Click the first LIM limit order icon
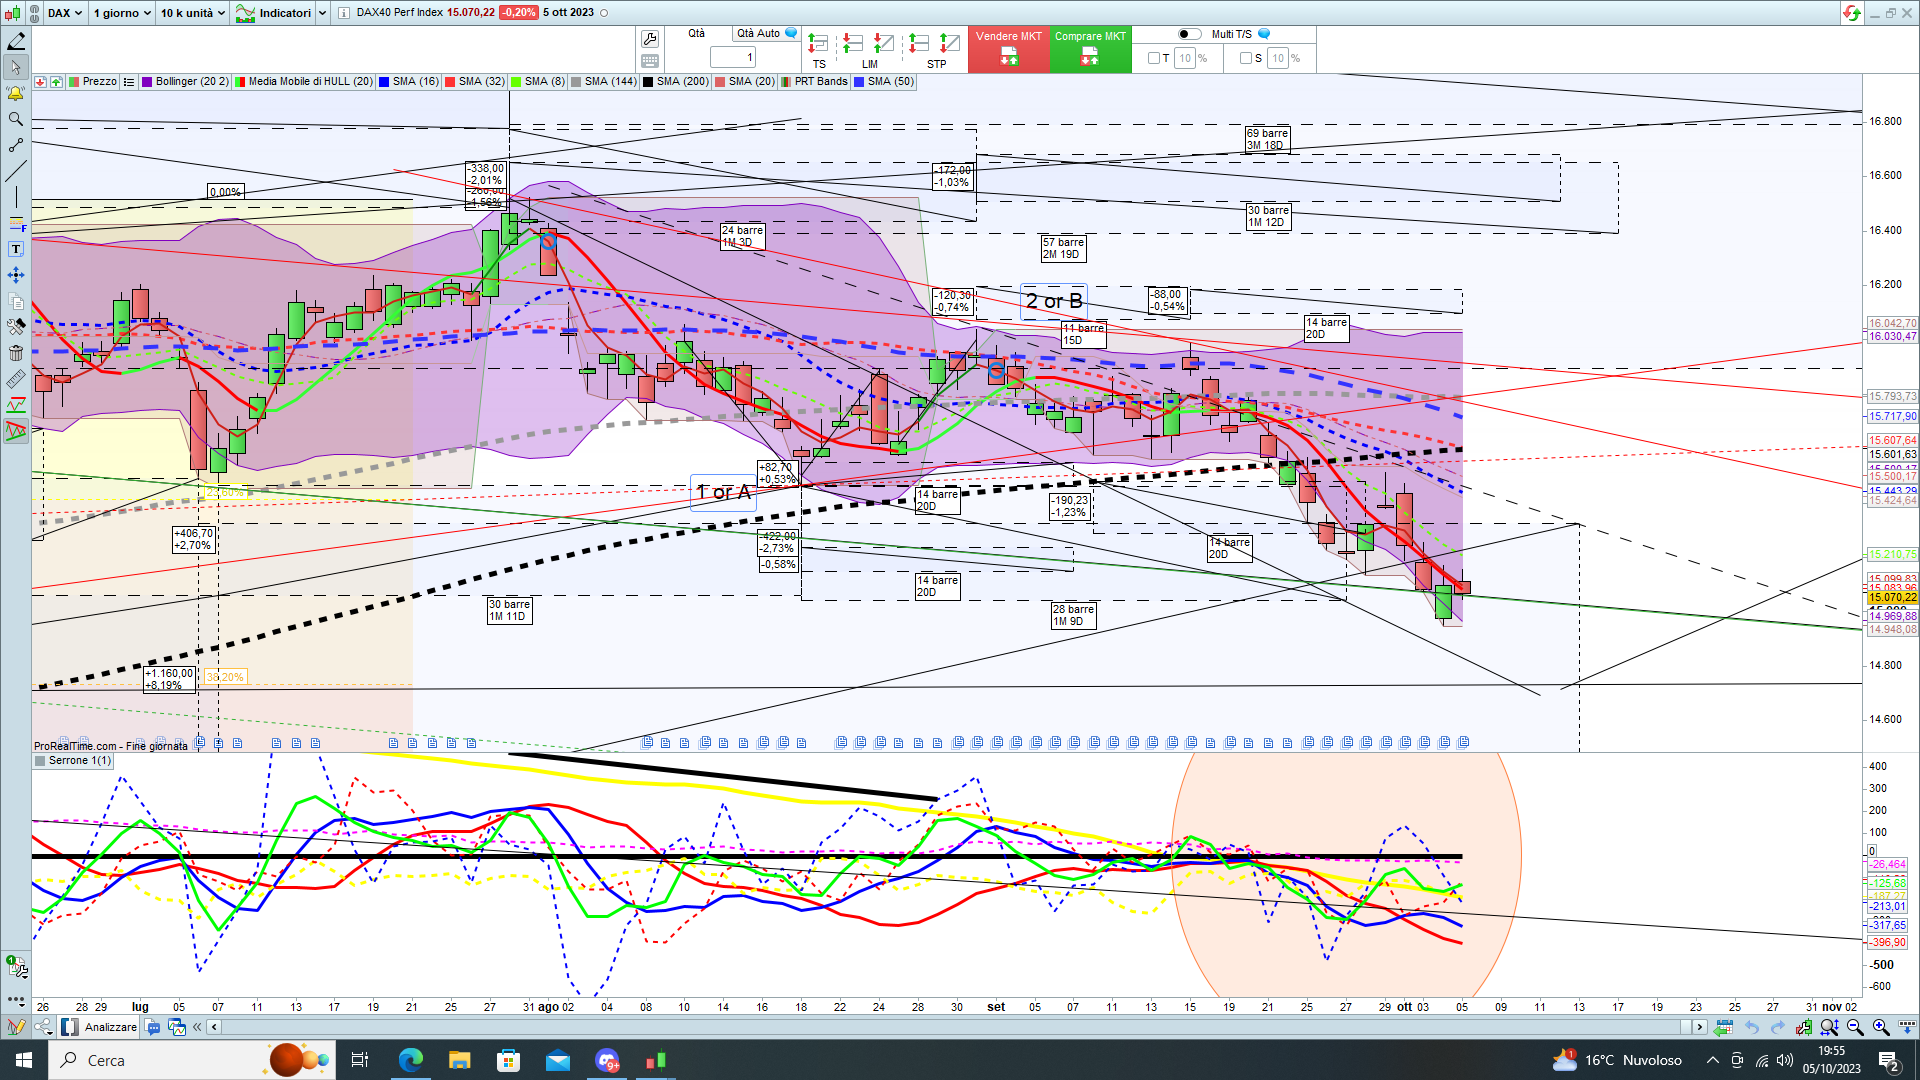 [852, 44]
